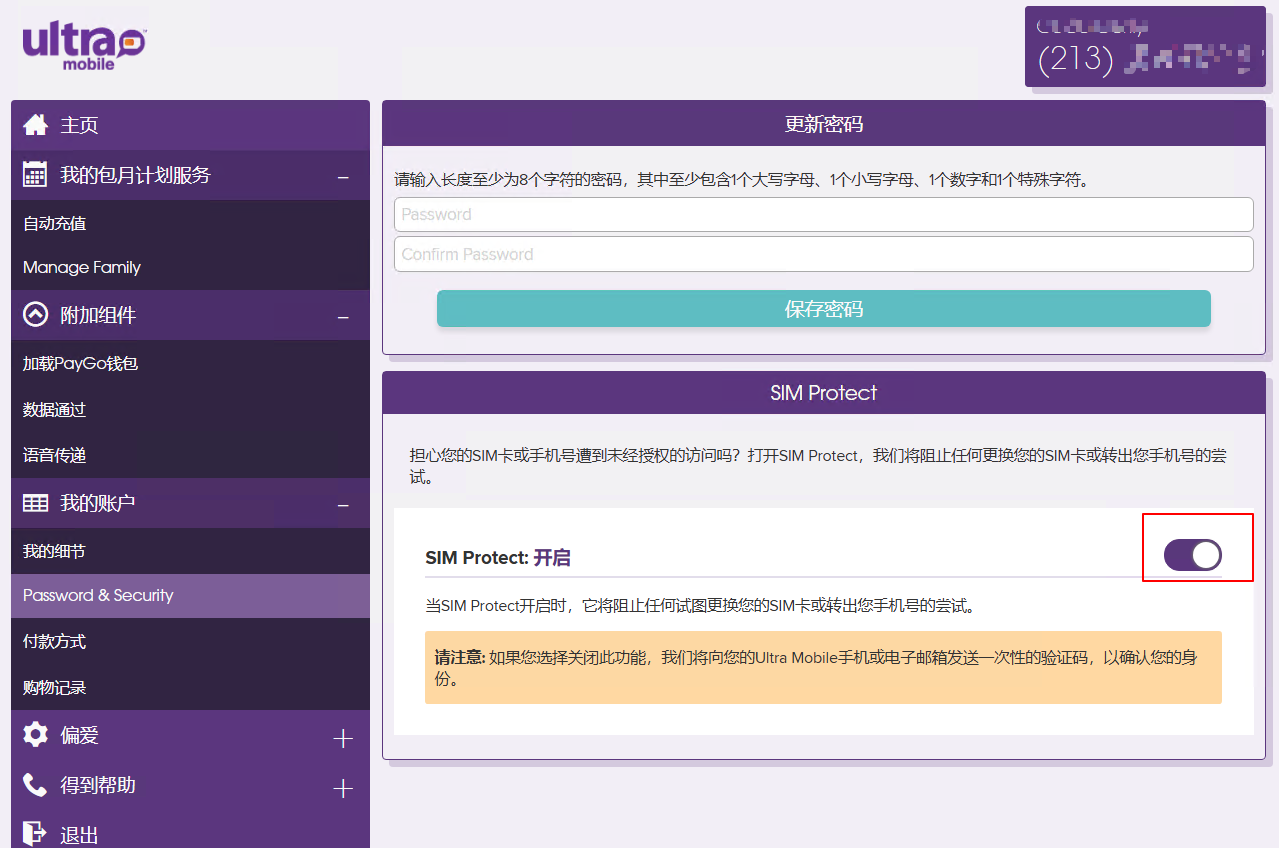This screenshot has width=1279, height=848.
Task: Click the 保存密码 button
Action: point(823,309)
